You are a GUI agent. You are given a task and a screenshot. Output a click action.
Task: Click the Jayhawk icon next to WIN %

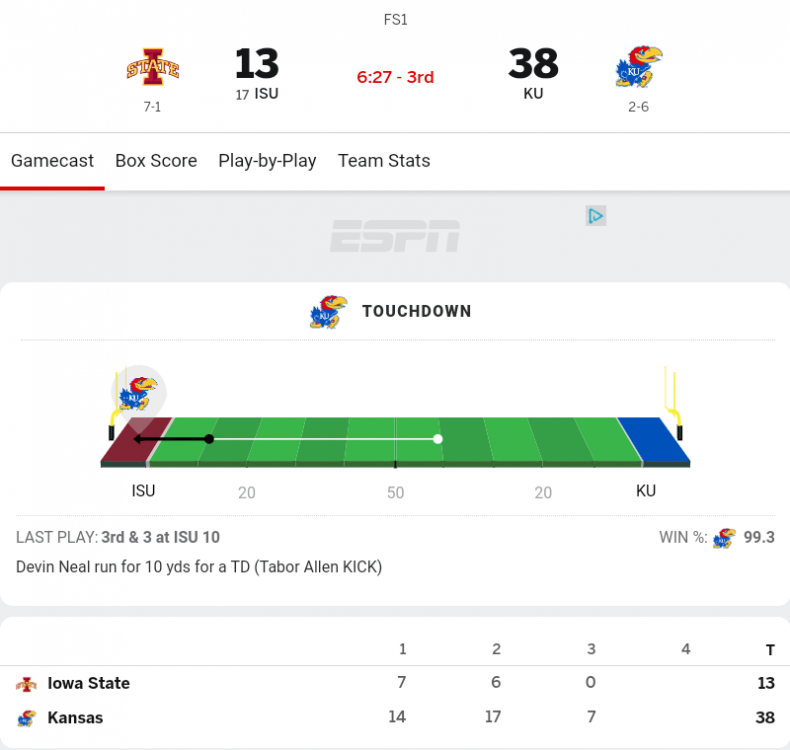coord(724,538)
